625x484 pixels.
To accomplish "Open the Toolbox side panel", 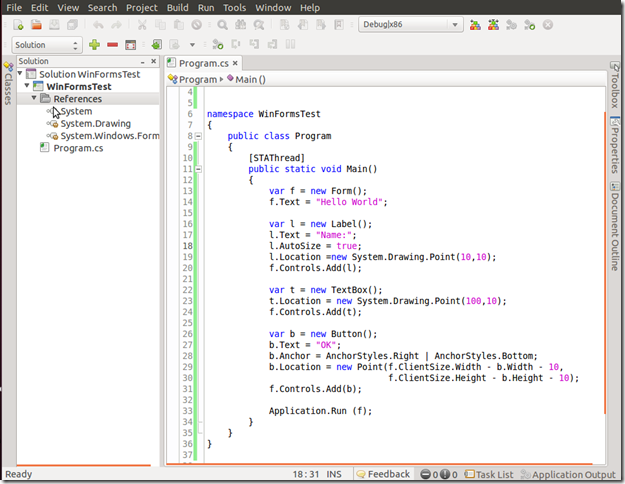I will tap(614, 85).
